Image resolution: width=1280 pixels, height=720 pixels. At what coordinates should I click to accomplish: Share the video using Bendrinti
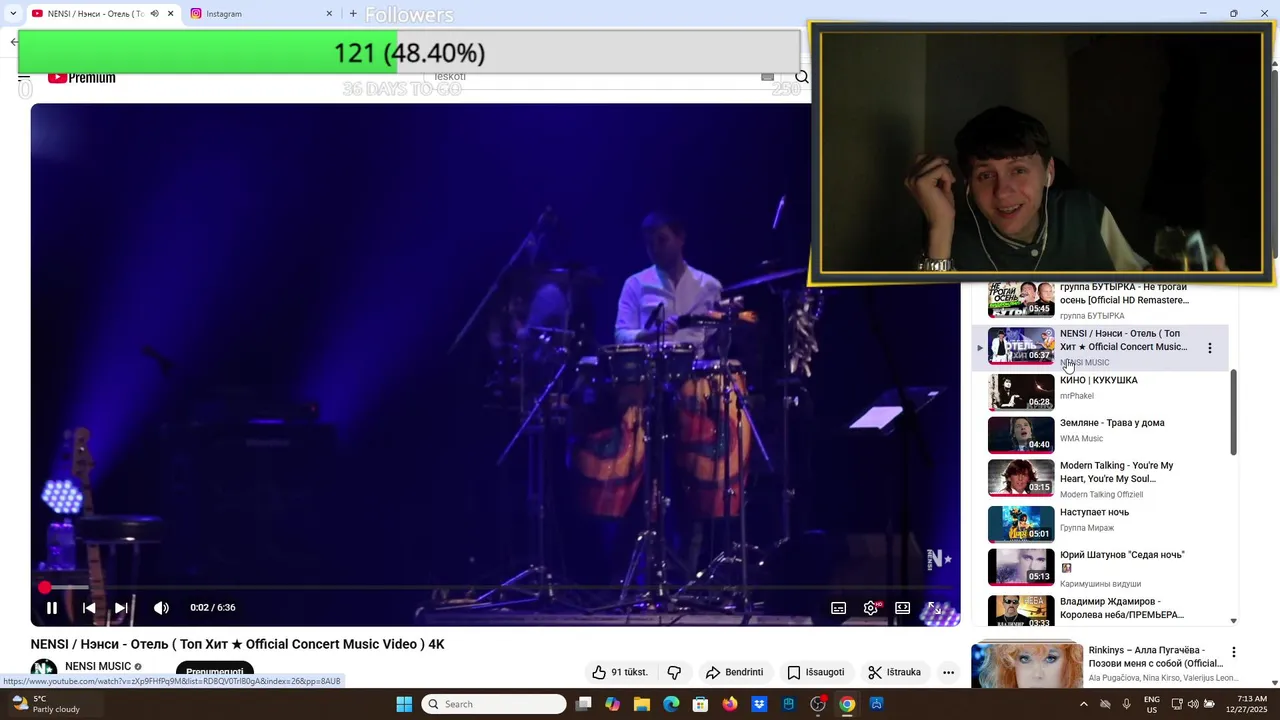coord(735,672)
